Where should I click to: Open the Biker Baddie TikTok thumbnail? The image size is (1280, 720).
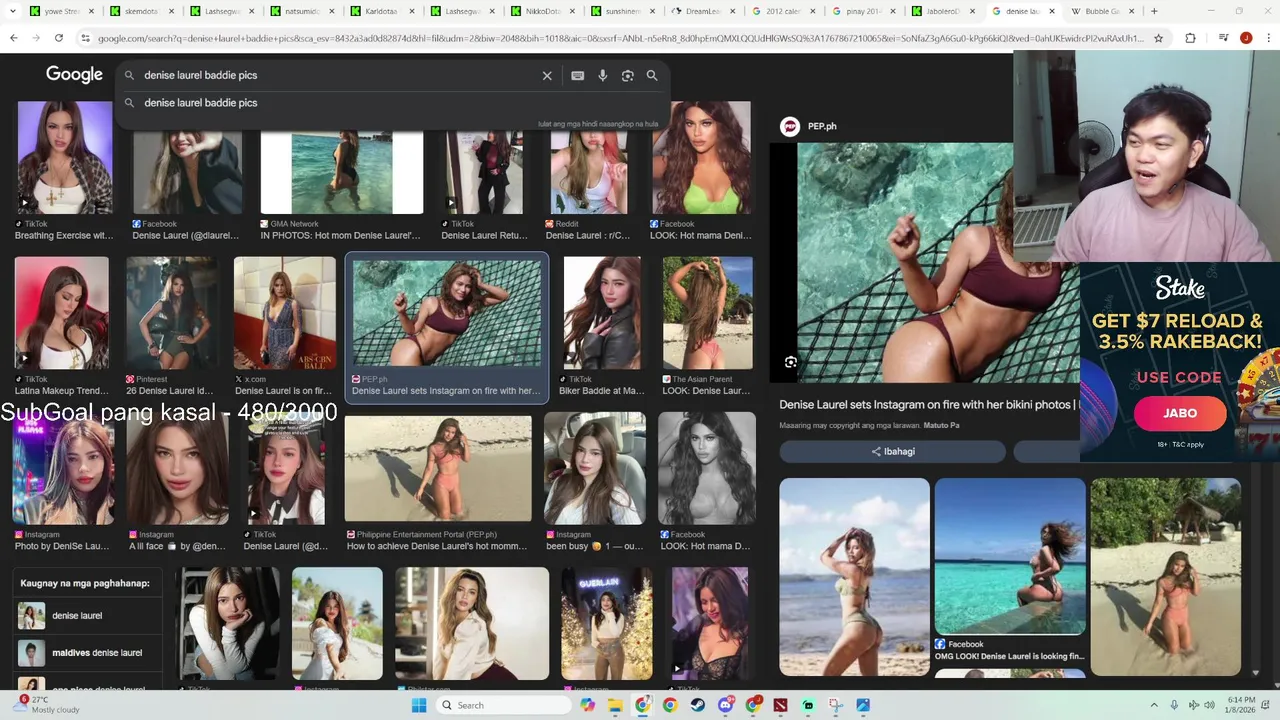pyautogui.click(x=602, y=313)
